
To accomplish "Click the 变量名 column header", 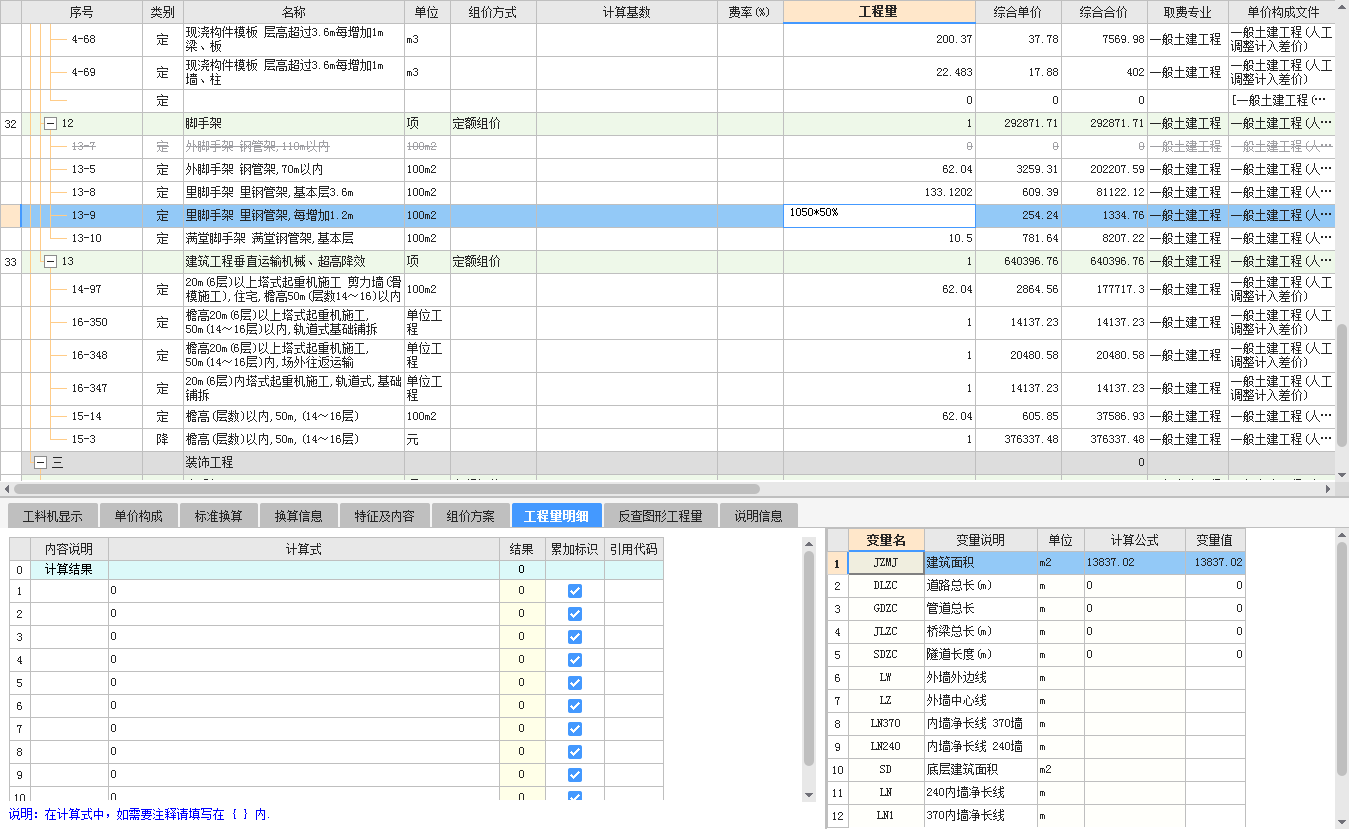I will point(886,540).
